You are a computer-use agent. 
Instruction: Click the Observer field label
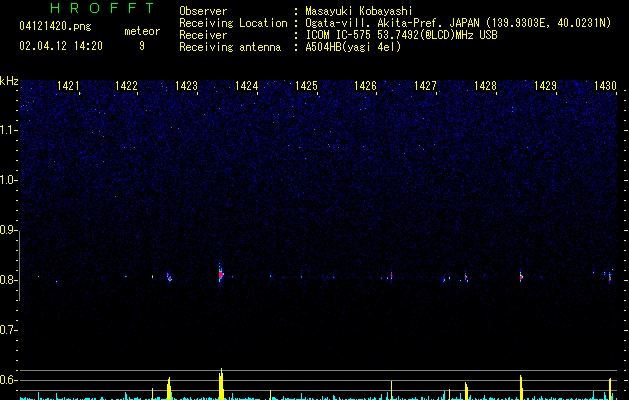point(203,11)
